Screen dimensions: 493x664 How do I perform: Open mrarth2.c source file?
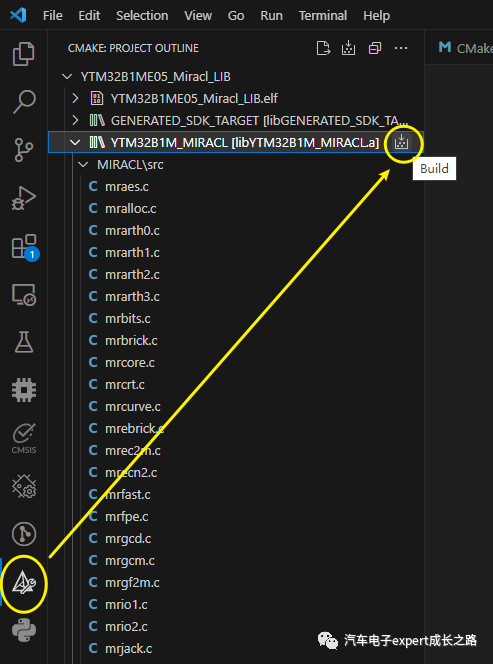pos(132,275)
